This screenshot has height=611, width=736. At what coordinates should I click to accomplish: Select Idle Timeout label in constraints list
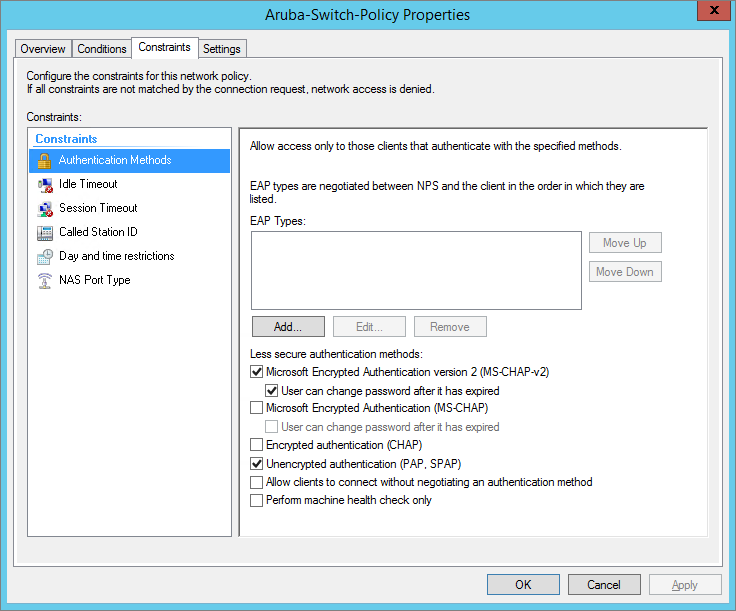coord(88,184)
